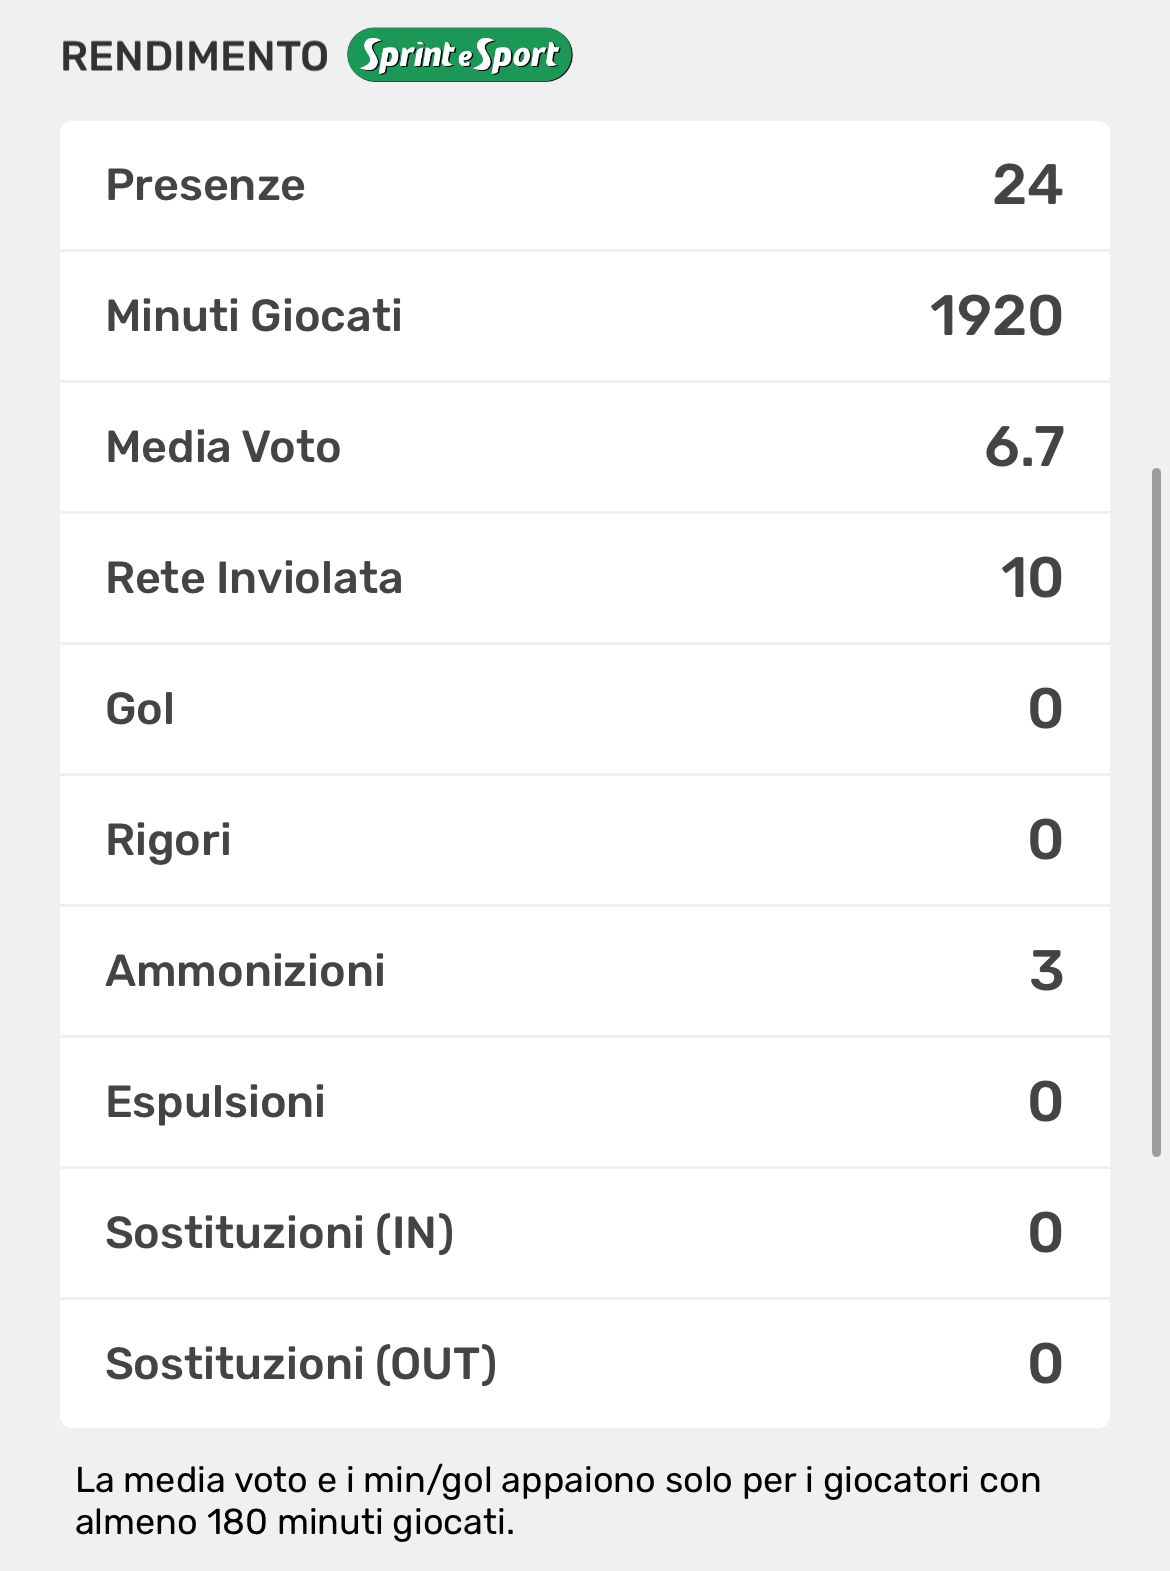
Task: Click the Sostituzioni (OUT) row label
Action: click(x=301, y=1364)
